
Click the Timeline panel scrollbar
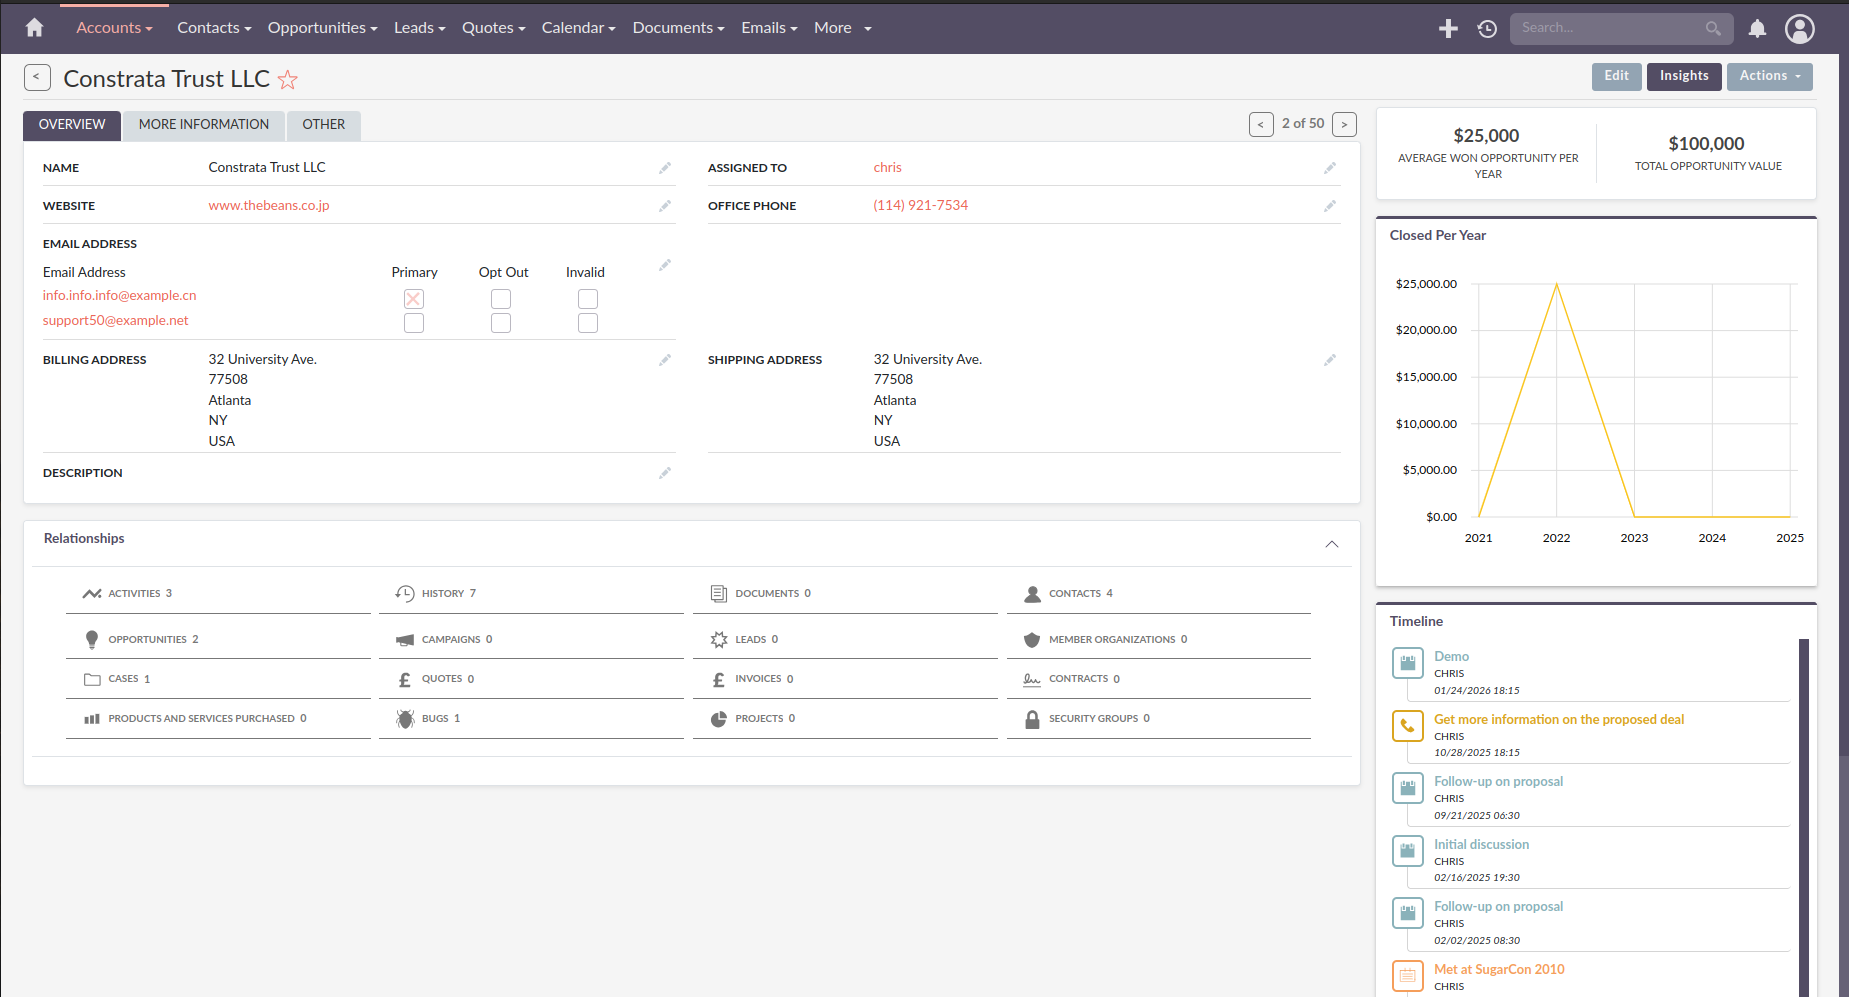1804,815
